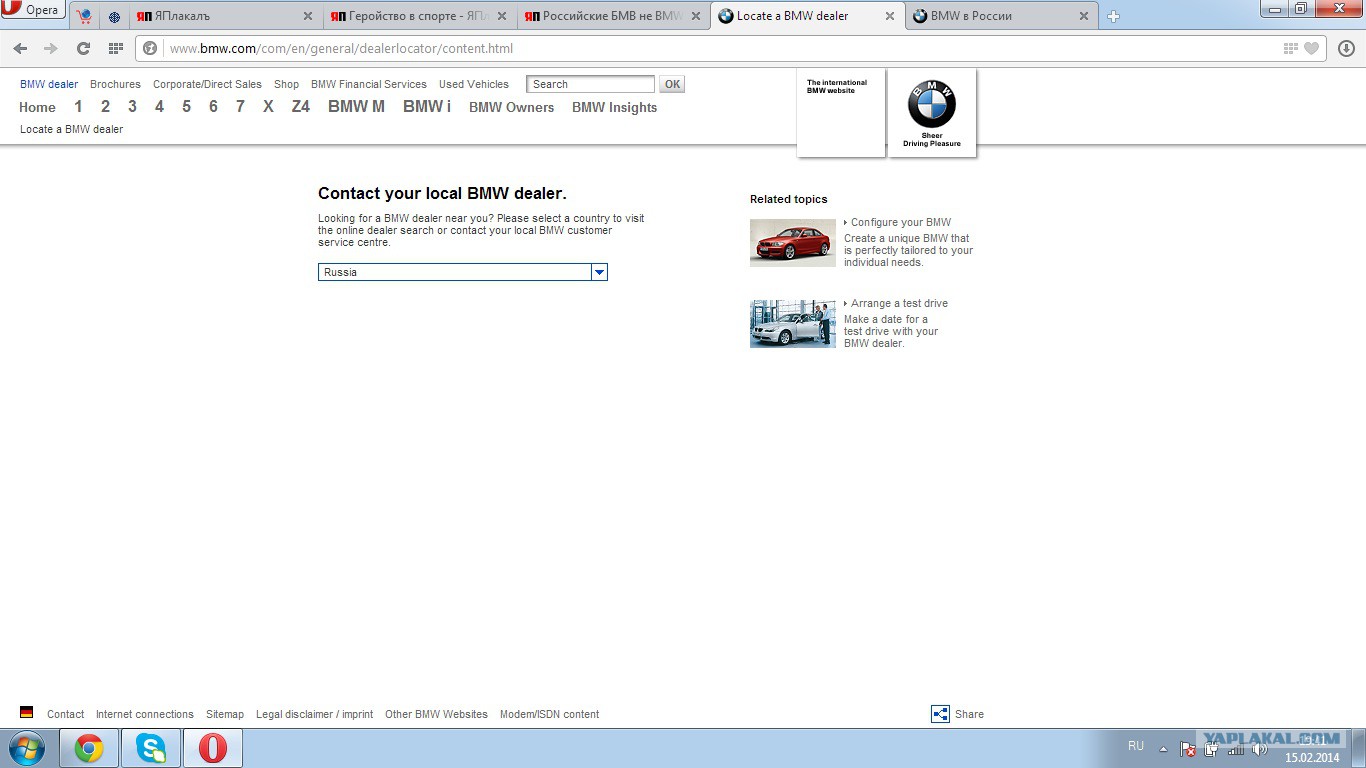Open the red BMW configure thumbnail
Screen dimensions: 1366x768
click(x=793, y=243)
